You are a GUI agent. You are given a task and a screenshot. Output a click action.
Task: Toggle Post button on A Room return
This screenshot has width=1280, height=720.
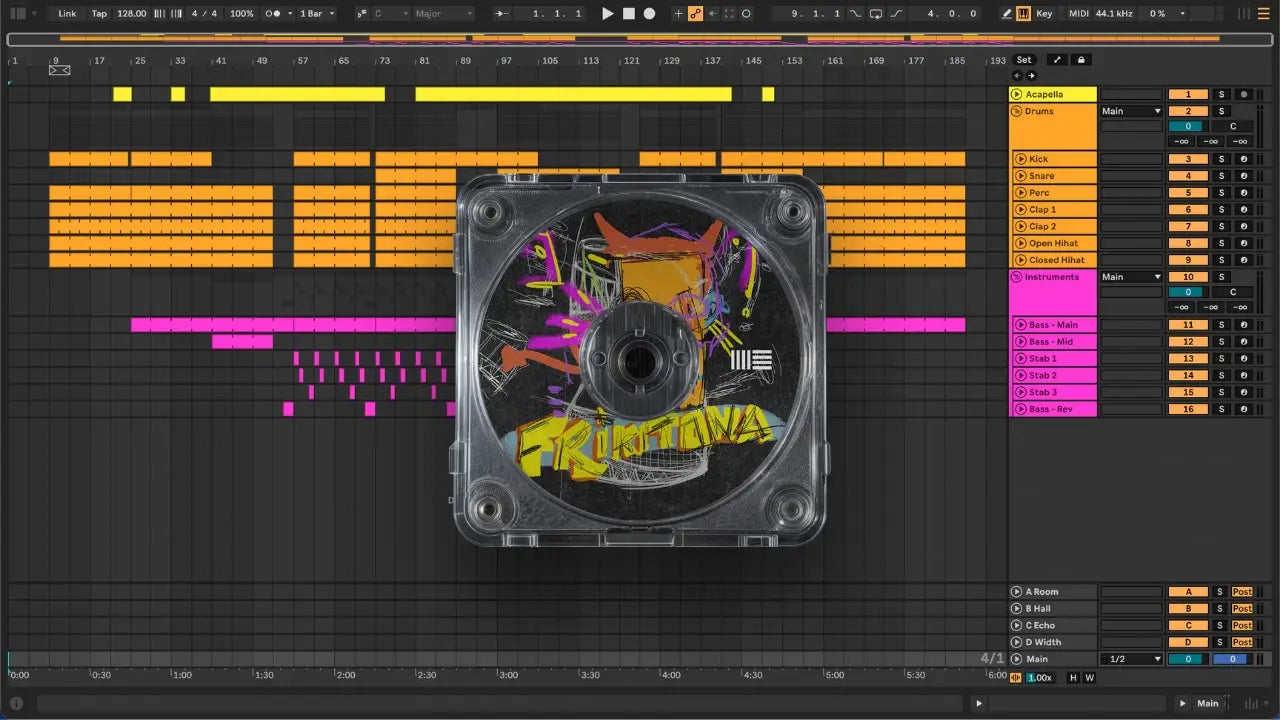(x=1242, y=592)
